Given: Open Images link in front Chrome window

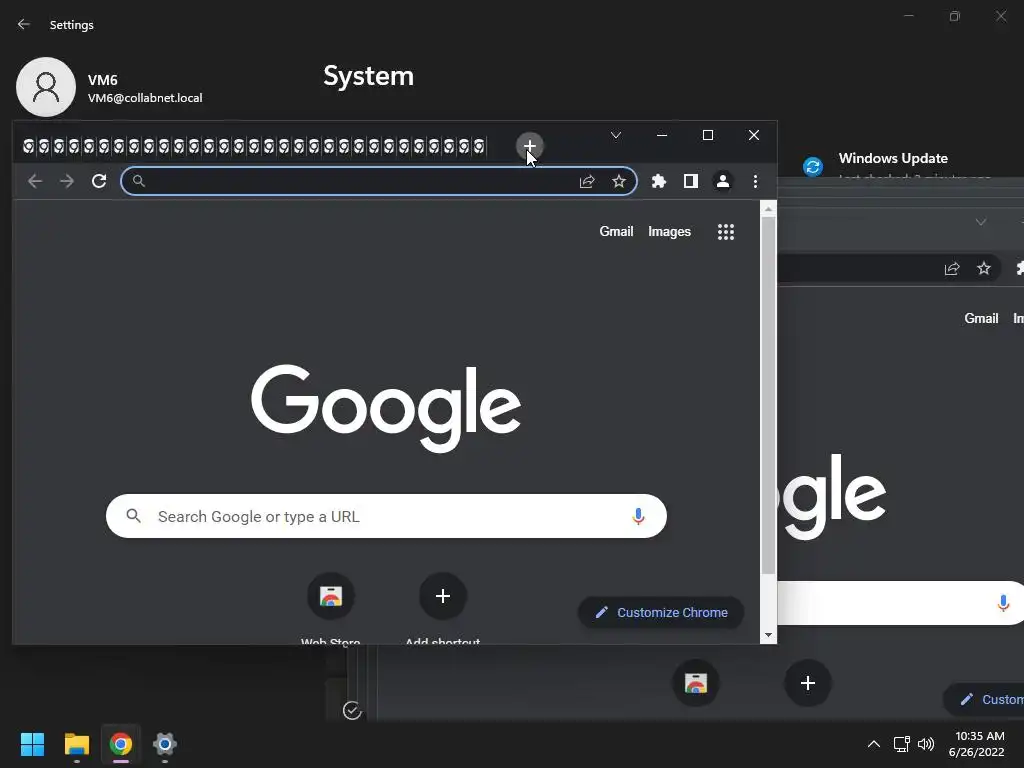Looking at the screenshot, I should 669,231.
